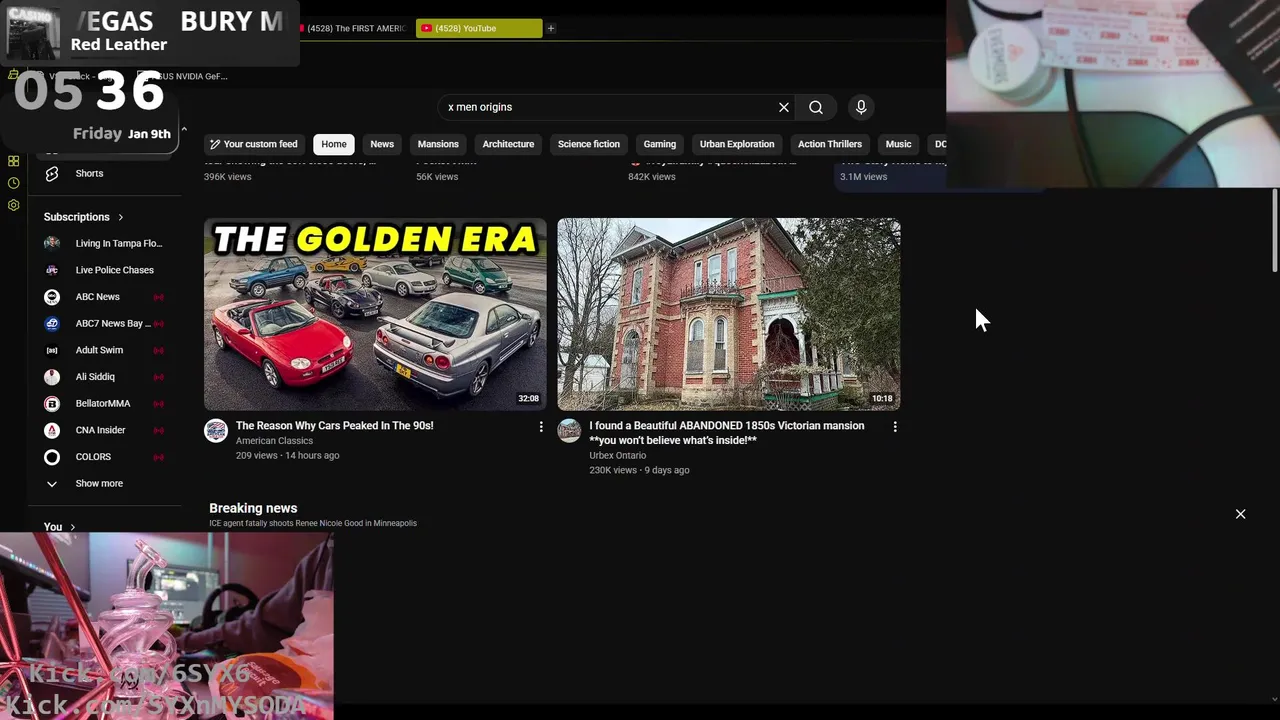Image resolution: width=1280 pixels, height=720 pixels.
Task: Open ABC7 News Bay channel avatar
Action: (52, 323)
